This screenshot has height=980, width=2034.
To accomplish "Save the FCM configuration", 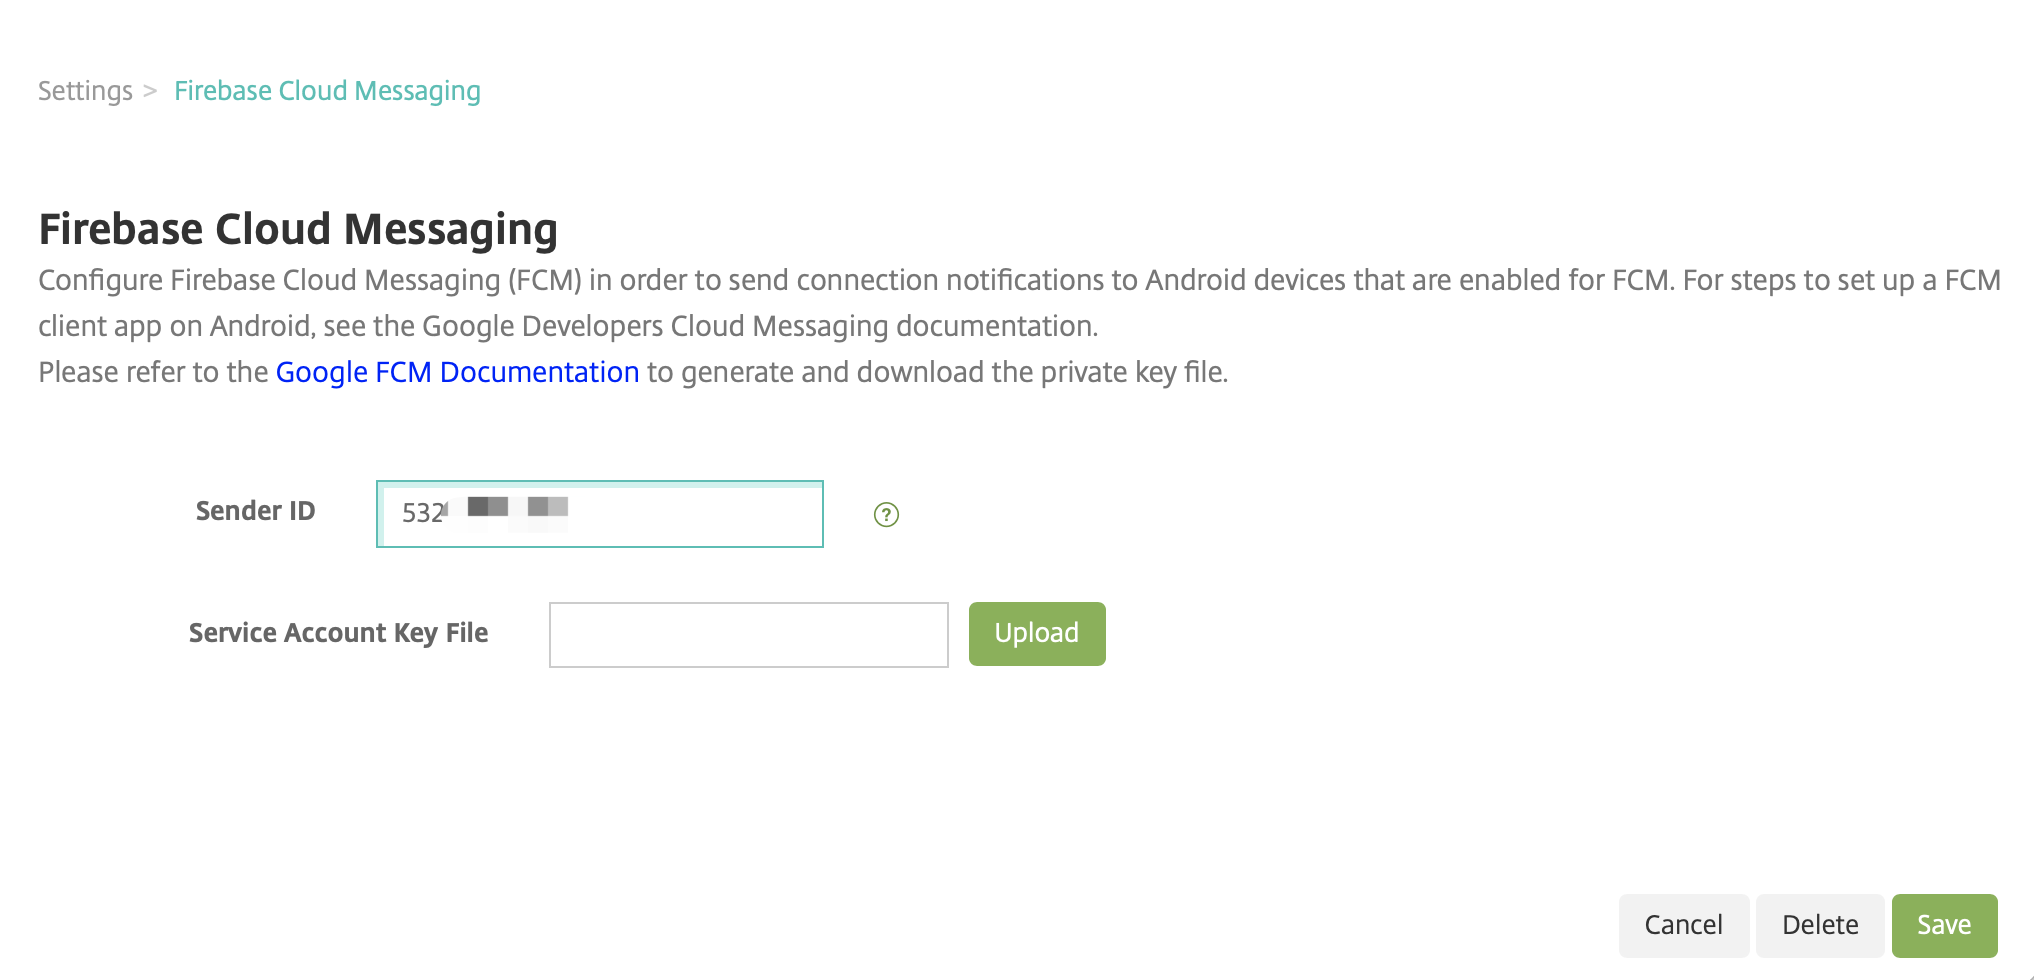I will coord(1944,925).
